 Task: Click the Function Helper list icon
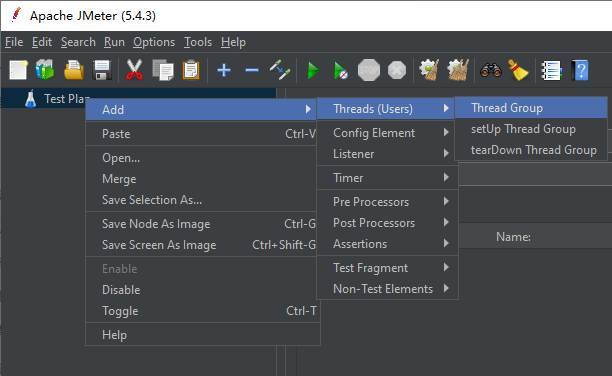tap(551, 71)
